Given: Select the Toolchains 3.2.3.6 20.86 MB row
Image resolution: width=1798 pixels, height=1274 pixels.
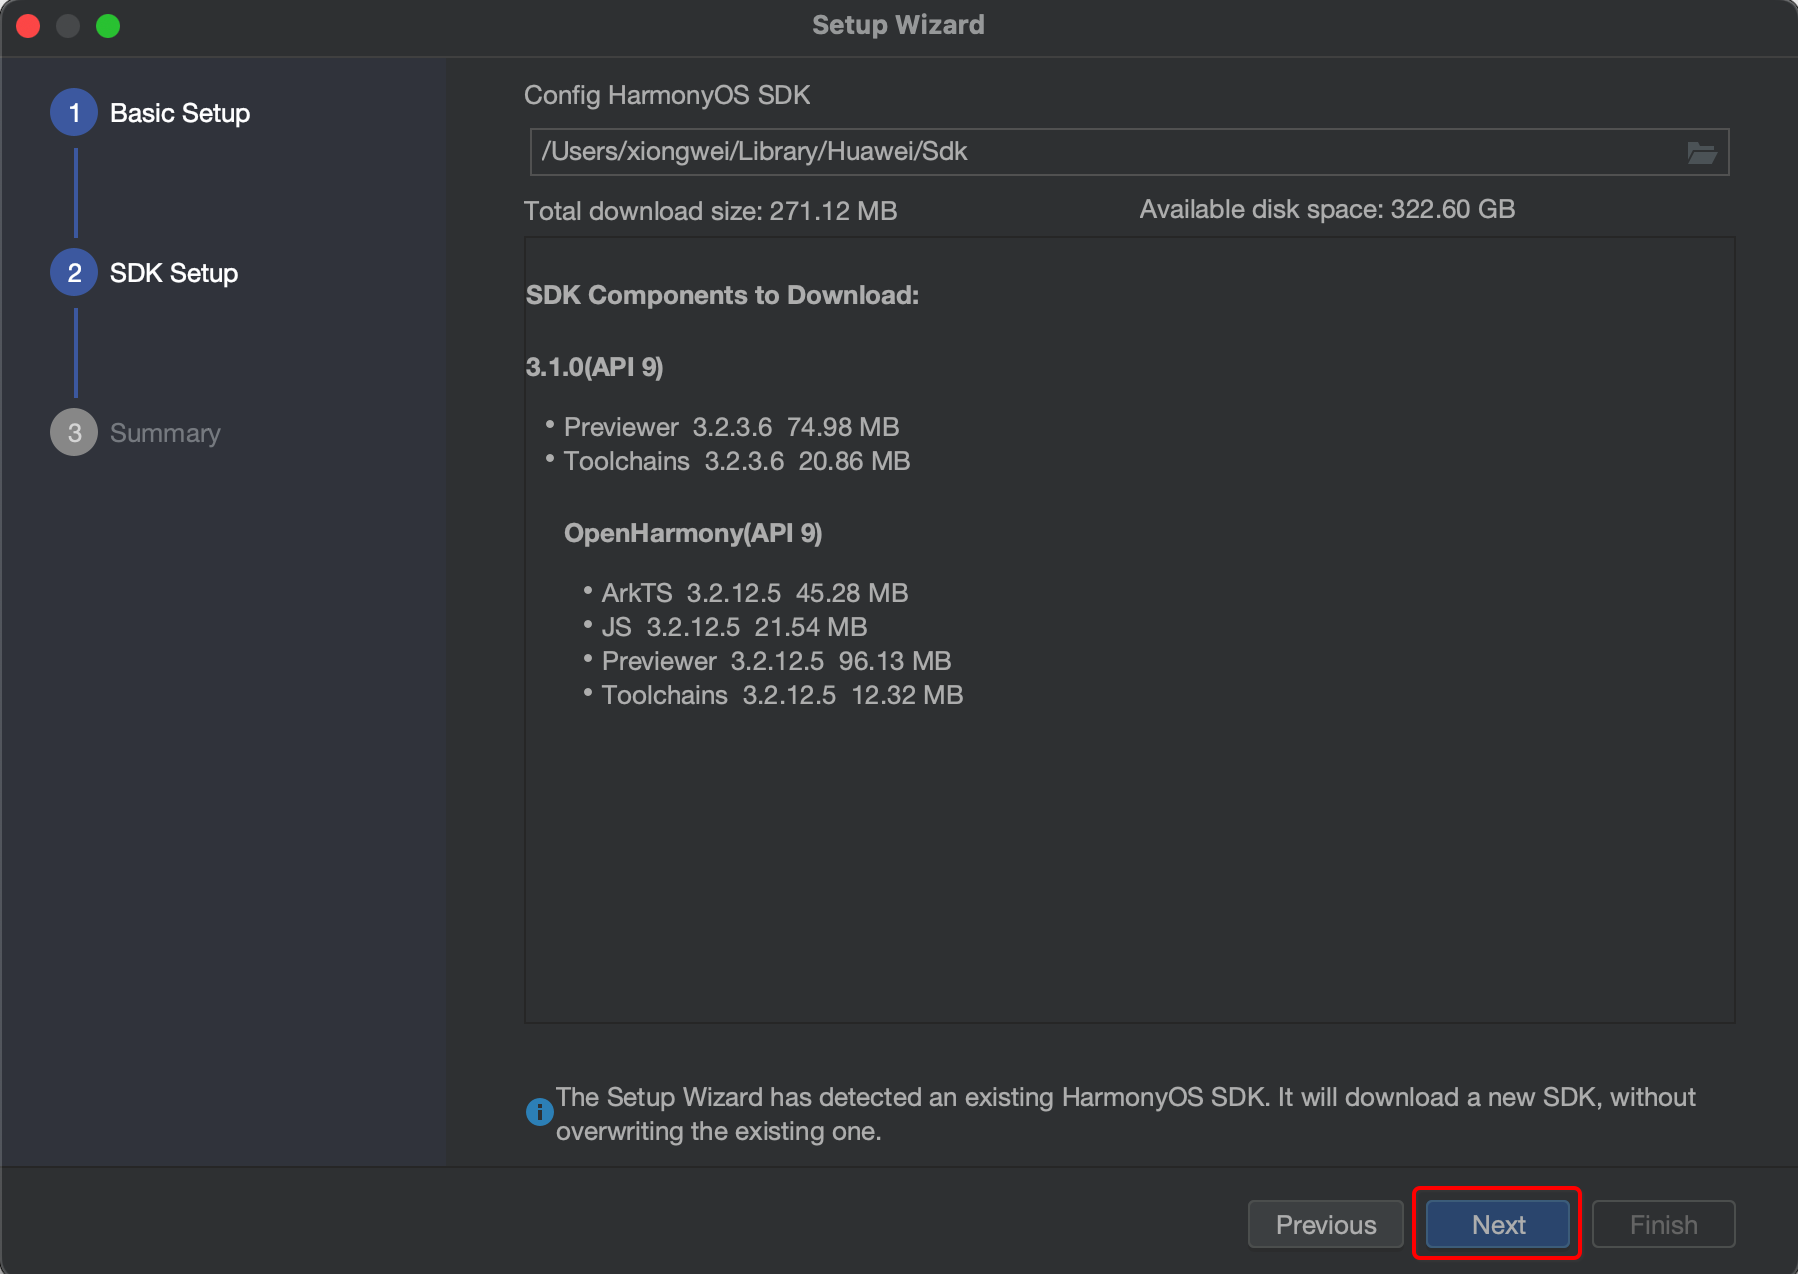Looking at the screenshot, I should coord(737,461).
